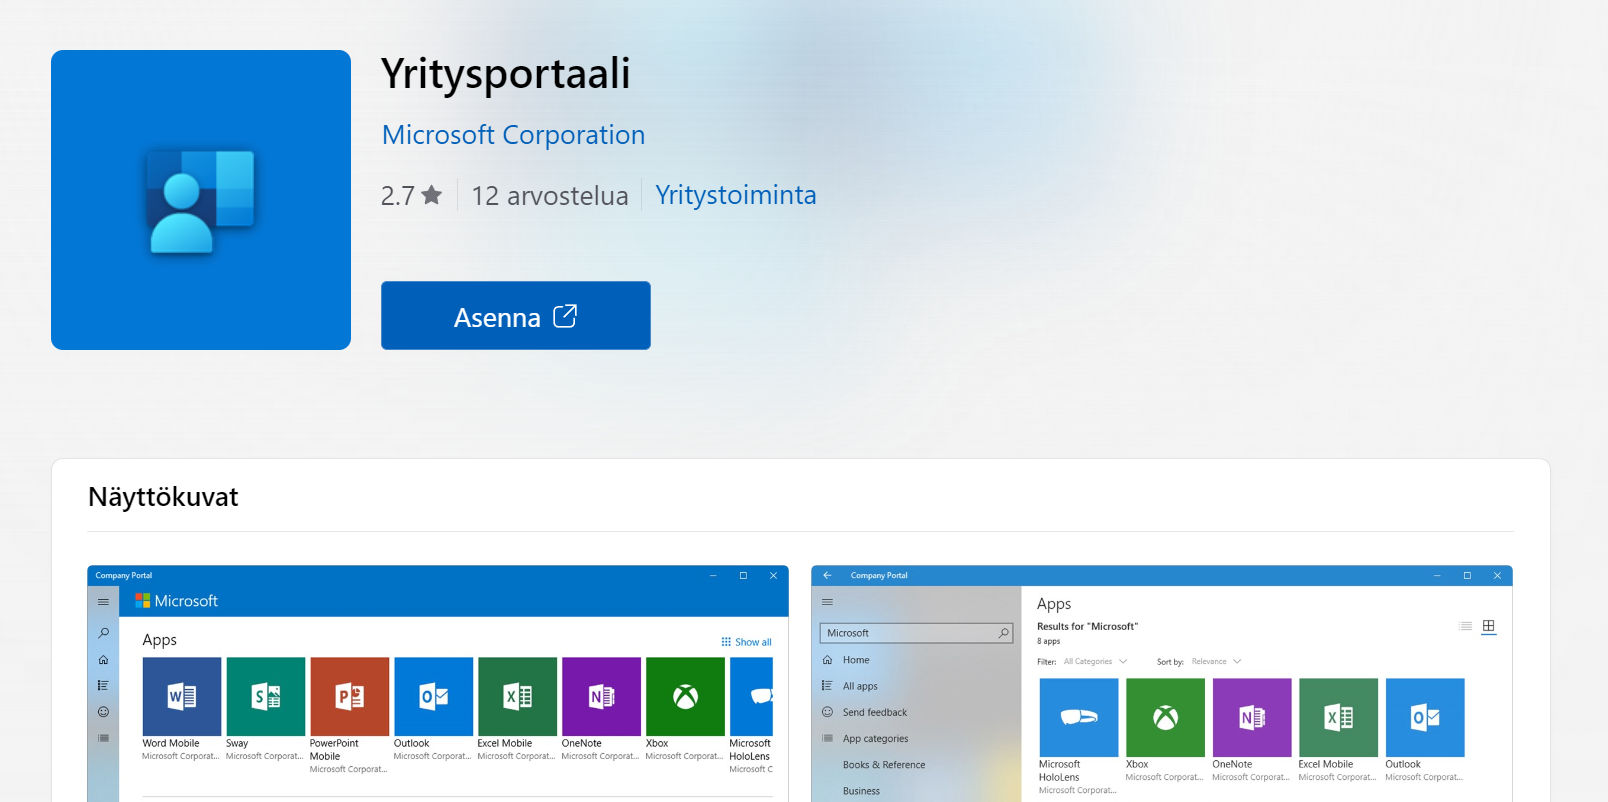Click Xbox tile in first screenshot

(x=685, y=697)
